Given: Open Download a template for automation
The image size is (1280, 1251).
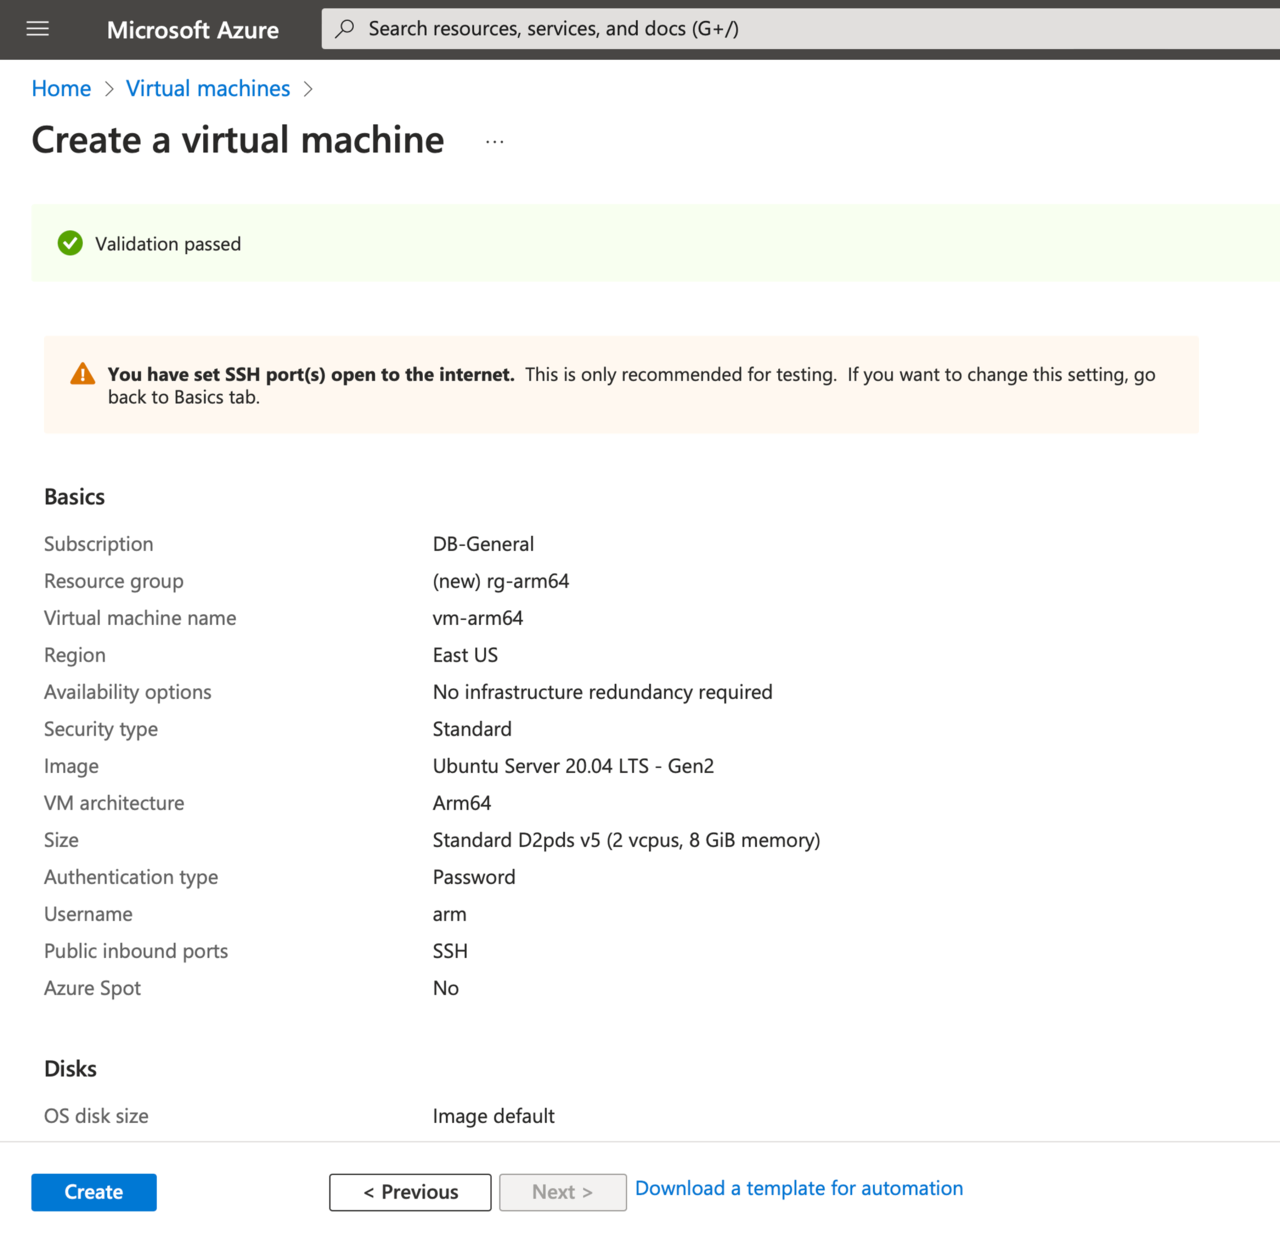Looking at the screenshot, I should [798, 1188].
